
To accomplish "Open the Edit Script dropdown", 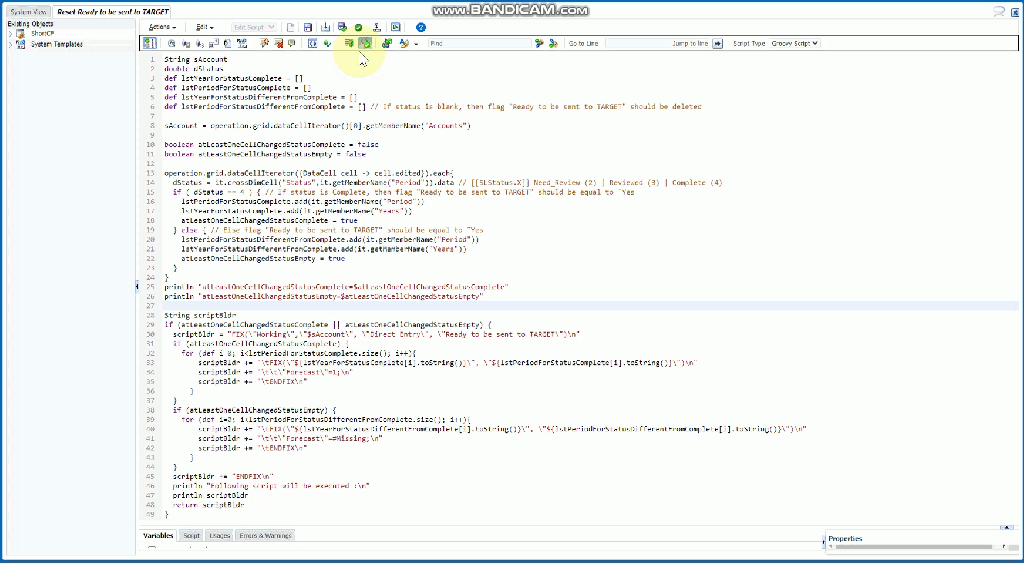I will [254, 27].
